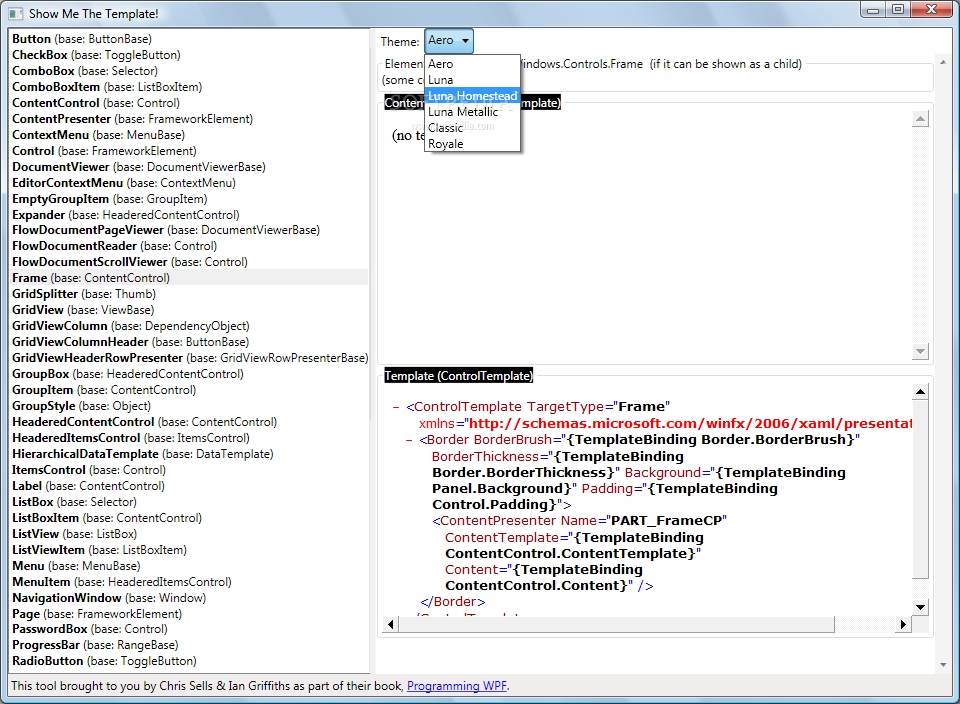
Task: Select ContentControl in the control list
Action: (190, 103)
